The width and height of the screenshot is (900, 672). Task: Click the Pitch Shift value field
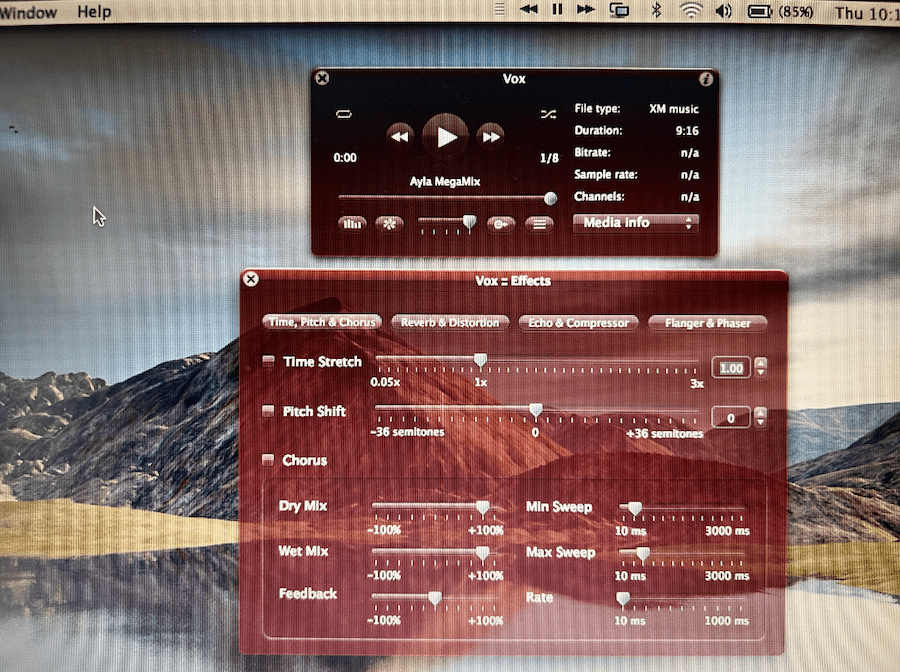coord(731,418)
